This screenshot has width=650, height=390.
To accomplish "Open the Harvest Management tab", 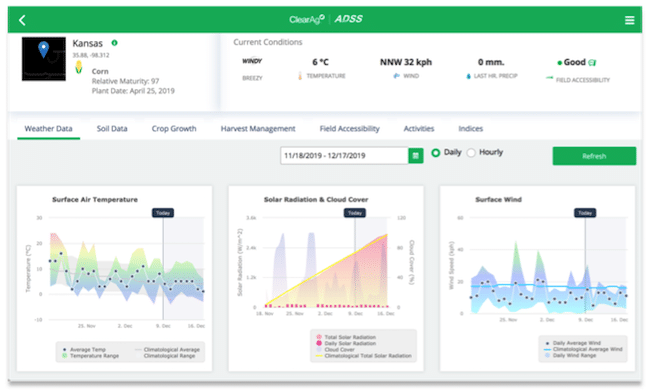I will pos(258,129).
